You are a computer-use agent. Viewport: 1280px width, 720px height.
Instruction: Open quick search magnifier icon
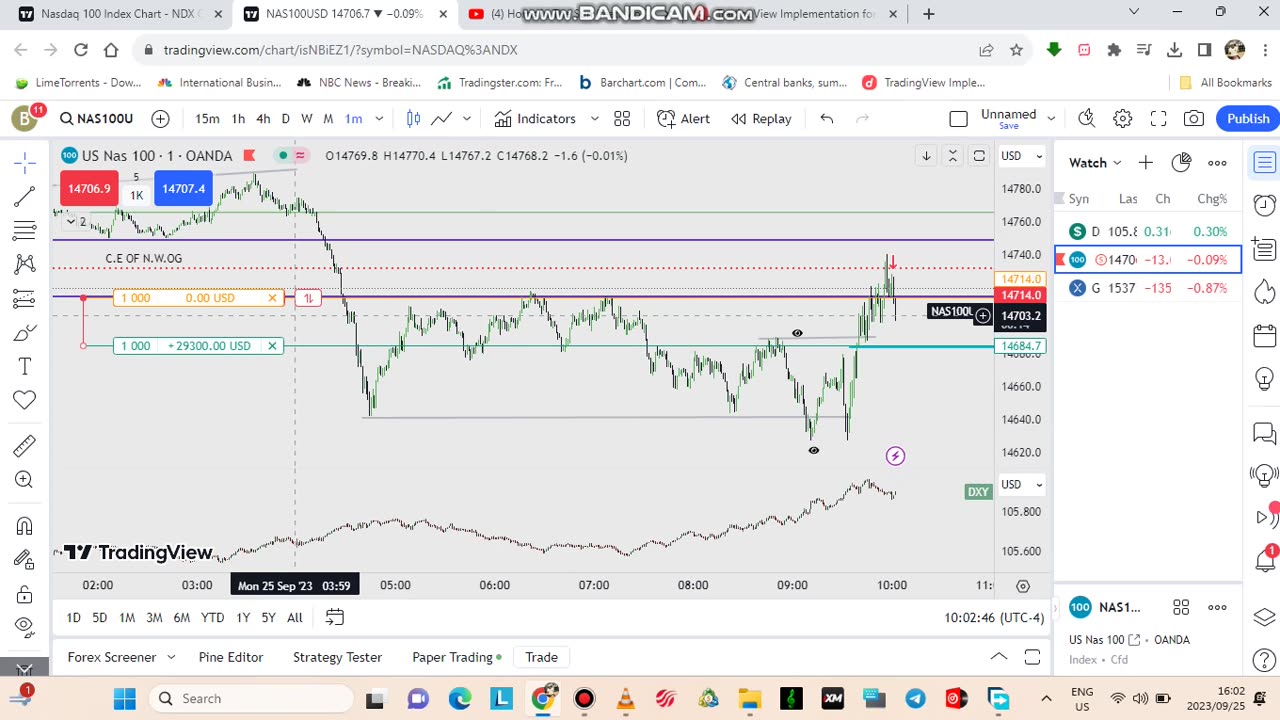(1087, 118)
